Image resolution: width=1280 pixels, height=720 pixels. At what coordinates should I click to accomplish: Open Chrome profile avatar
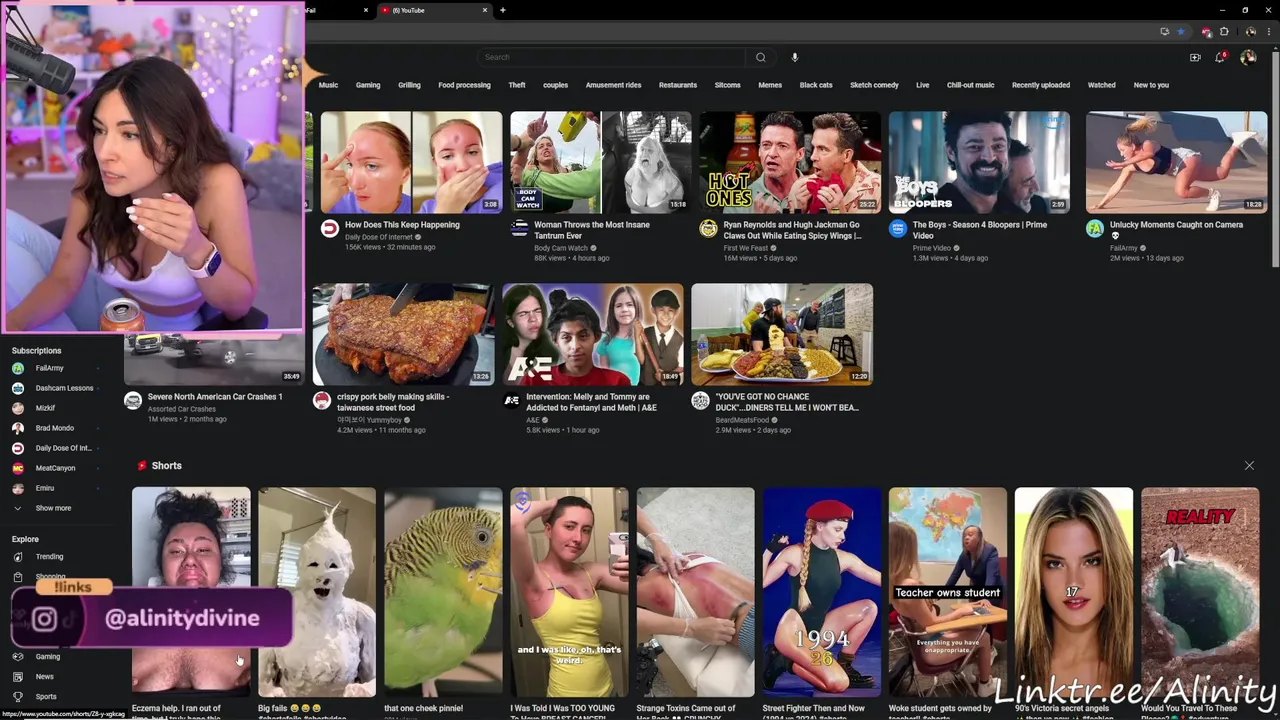(1250, 32)
